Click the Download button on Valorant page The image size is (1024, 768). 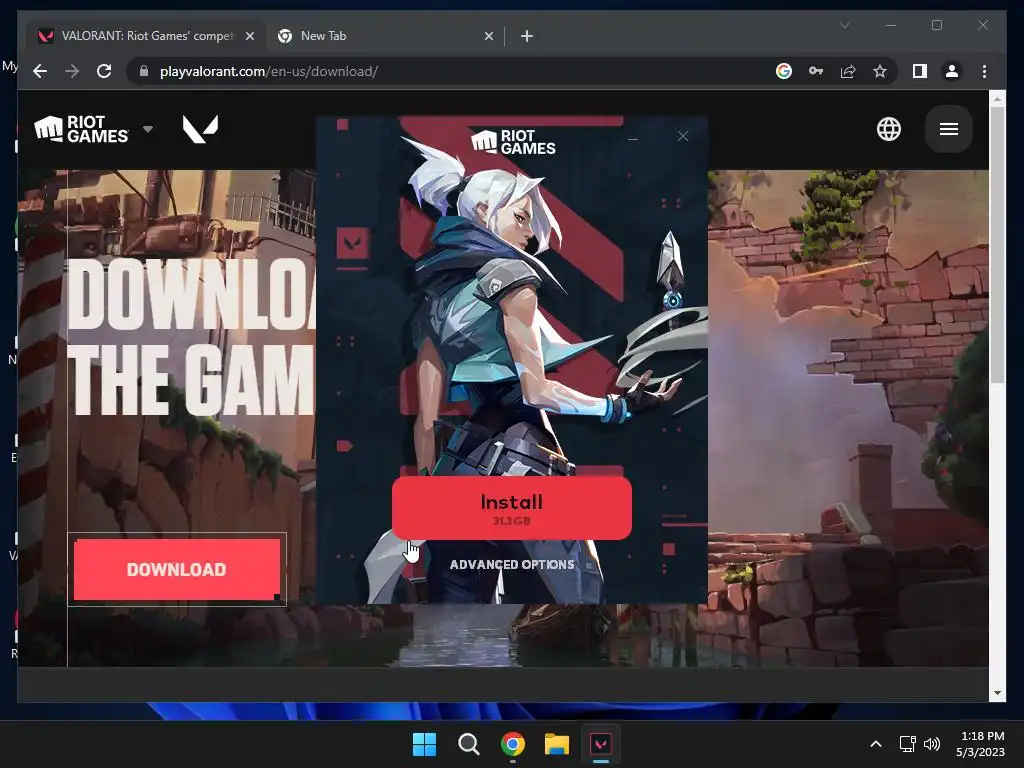click(177, 569)
